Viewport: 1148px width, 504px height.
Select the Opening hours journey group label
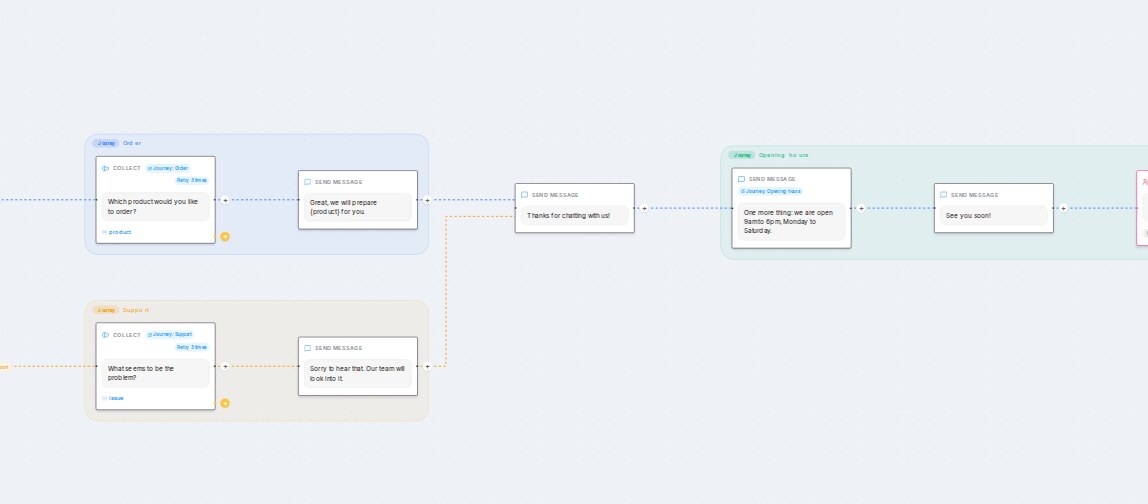783,155
